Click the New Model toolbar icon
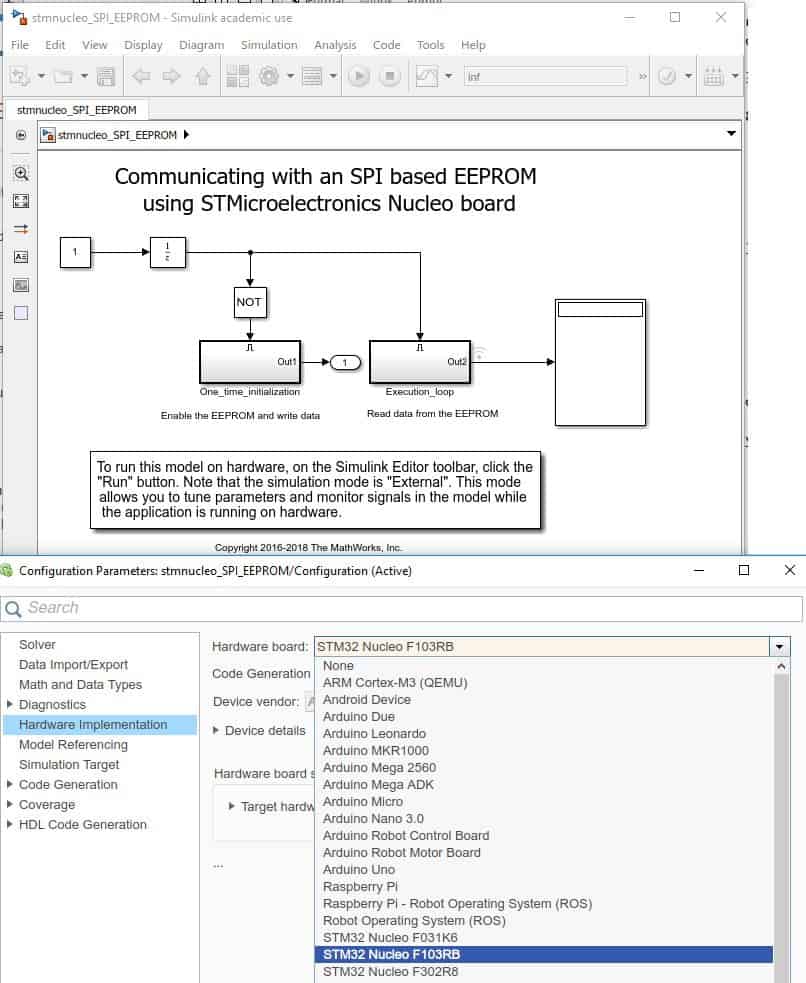 [x=19, y=76]
